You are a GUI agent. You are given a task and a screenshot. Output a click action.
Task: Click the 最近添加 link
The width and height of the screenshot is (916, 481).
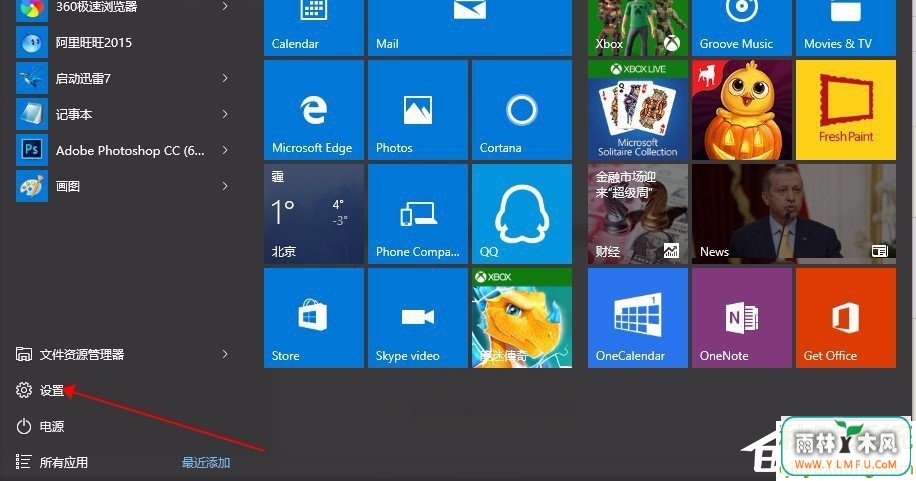206,462
